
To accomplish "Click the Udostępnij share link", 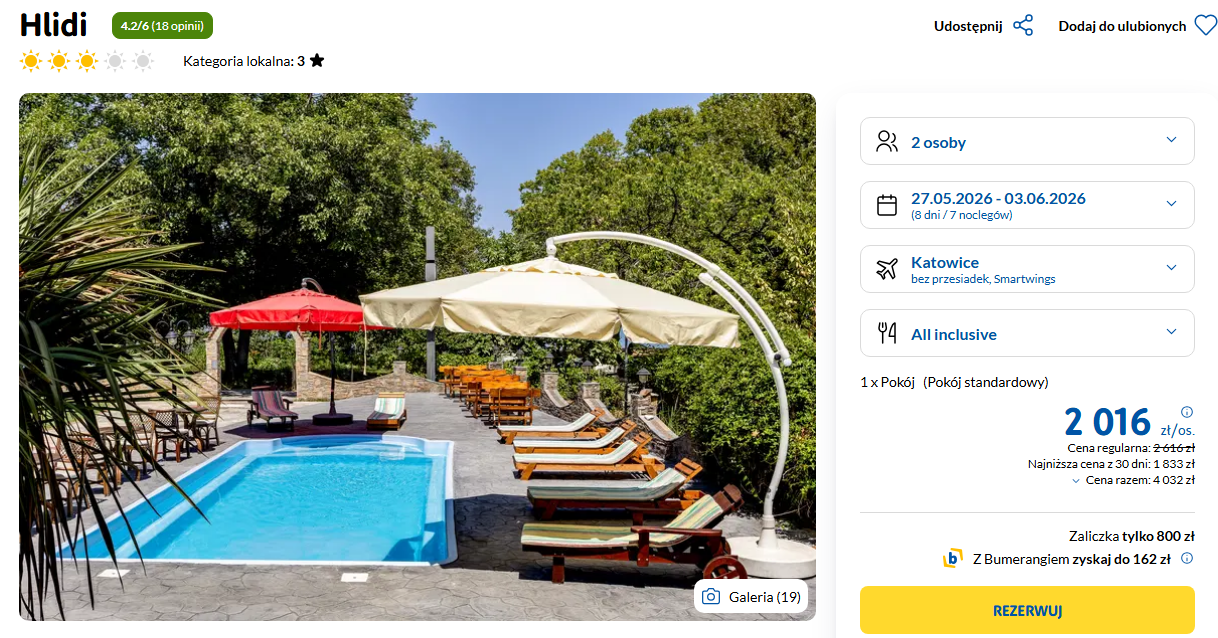I will coord(968,26).
